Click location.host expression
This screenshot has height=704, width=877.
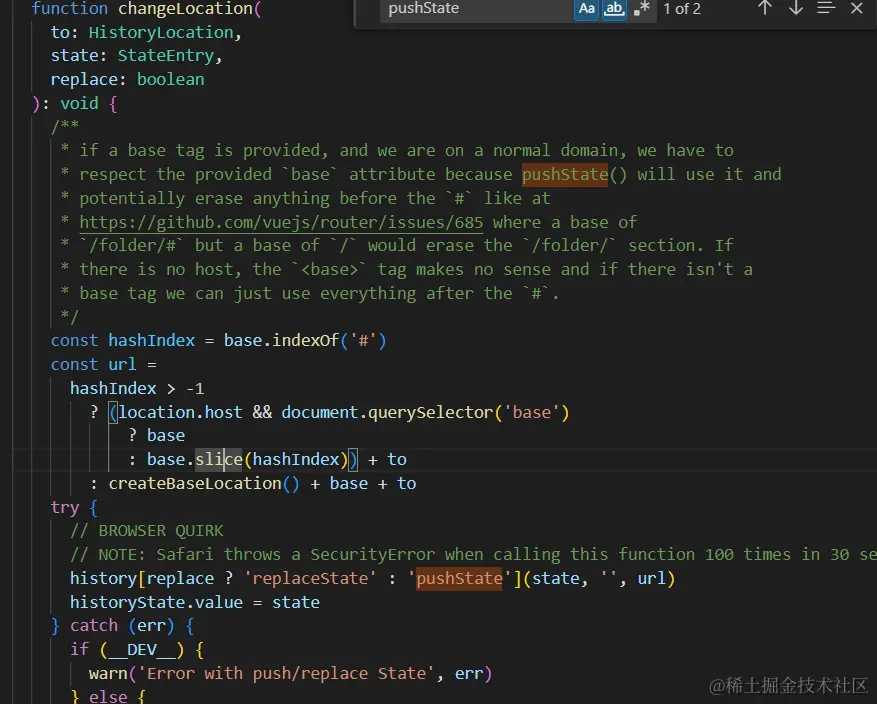click(x=180, y=413)
